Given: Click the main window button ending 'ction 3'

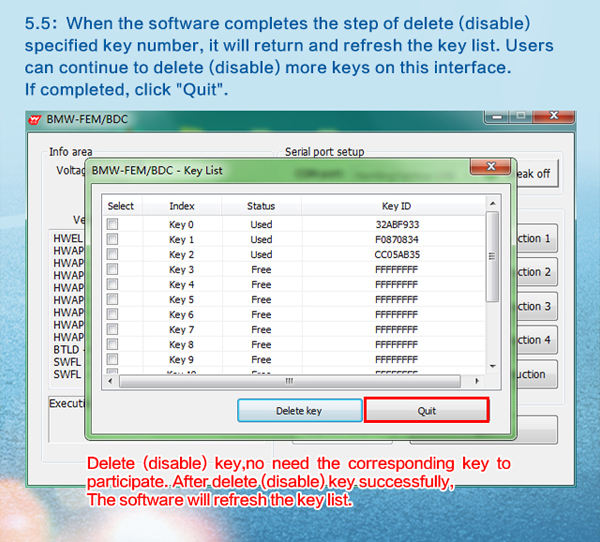Looking at the screenshot, I should point(537,306).
